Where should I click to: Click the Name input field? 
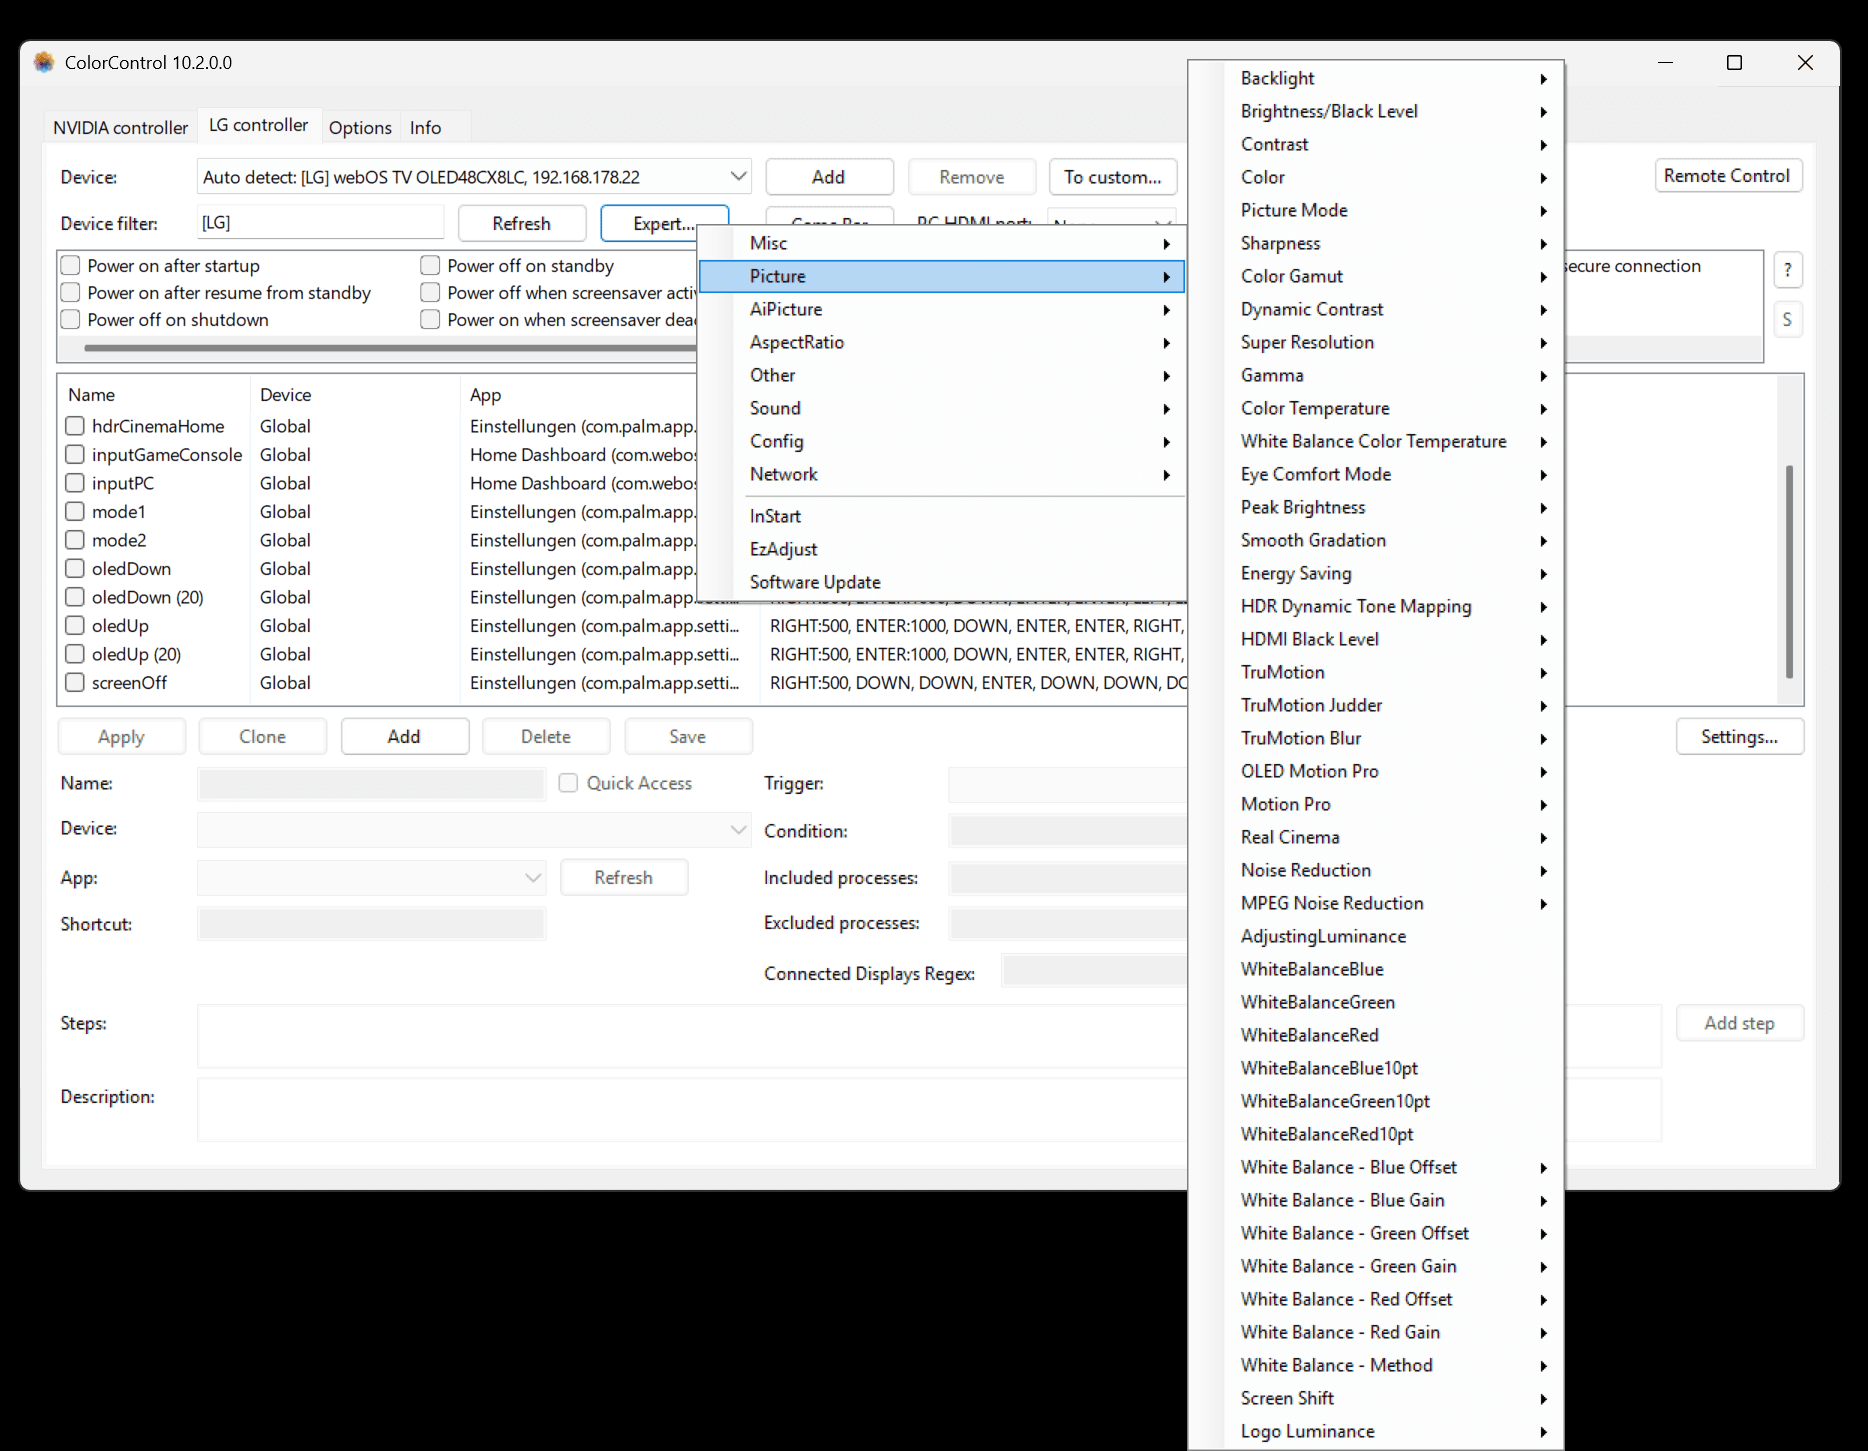(x=371, y=783)
